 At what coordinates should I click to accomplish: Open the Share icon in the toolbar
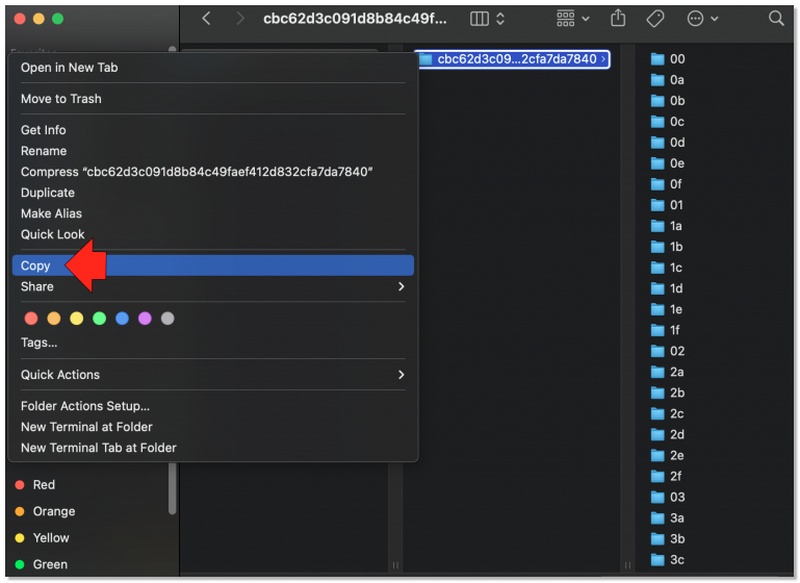pyautogui.click(x=618, y=18)
